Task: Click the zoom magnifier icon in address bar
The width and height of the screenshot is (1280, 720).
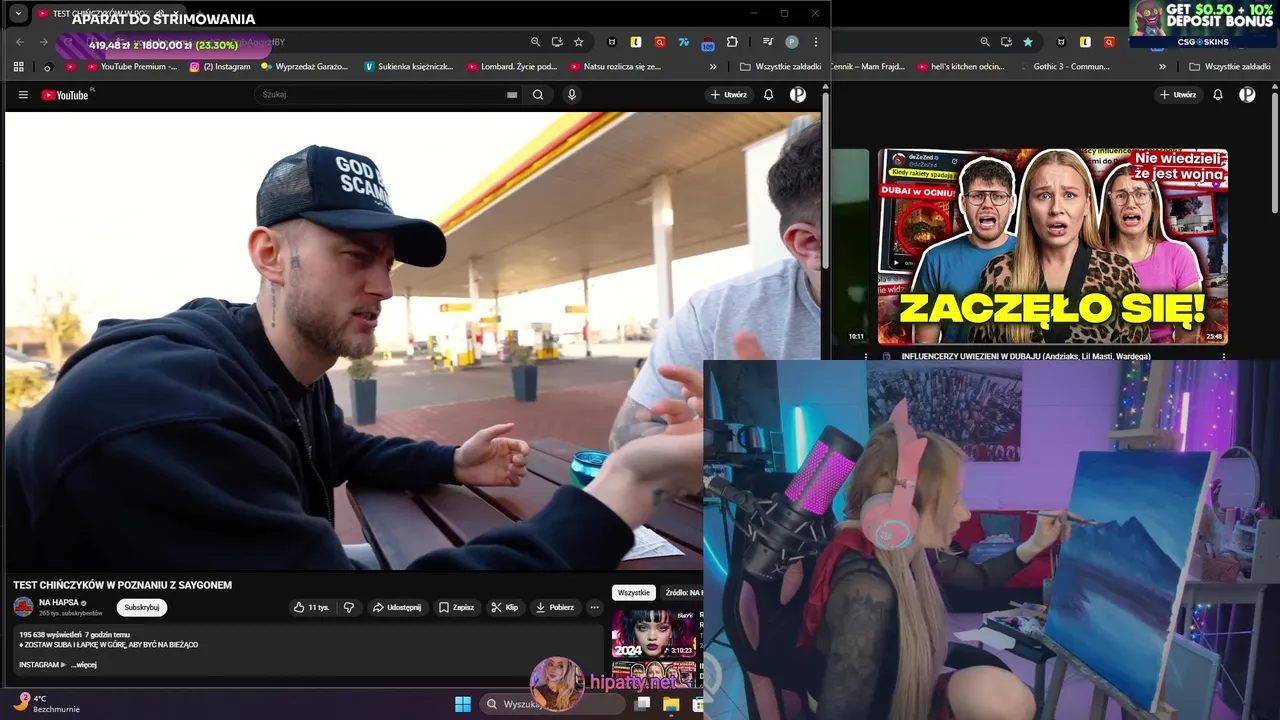Action: click(x=535, y=42)
